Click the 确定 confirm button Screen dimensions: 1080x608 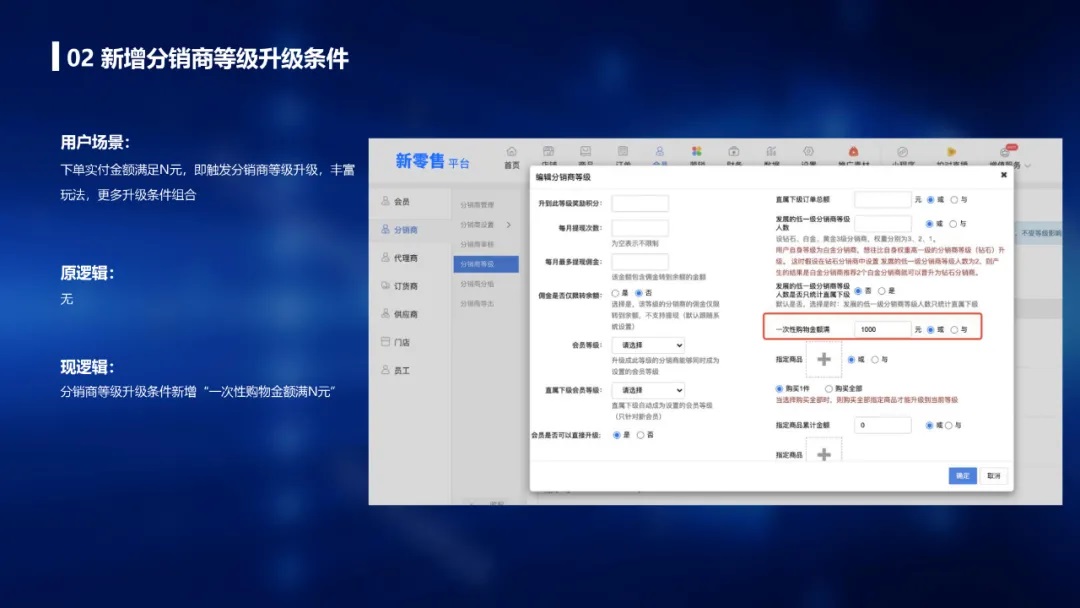(962, 476)
